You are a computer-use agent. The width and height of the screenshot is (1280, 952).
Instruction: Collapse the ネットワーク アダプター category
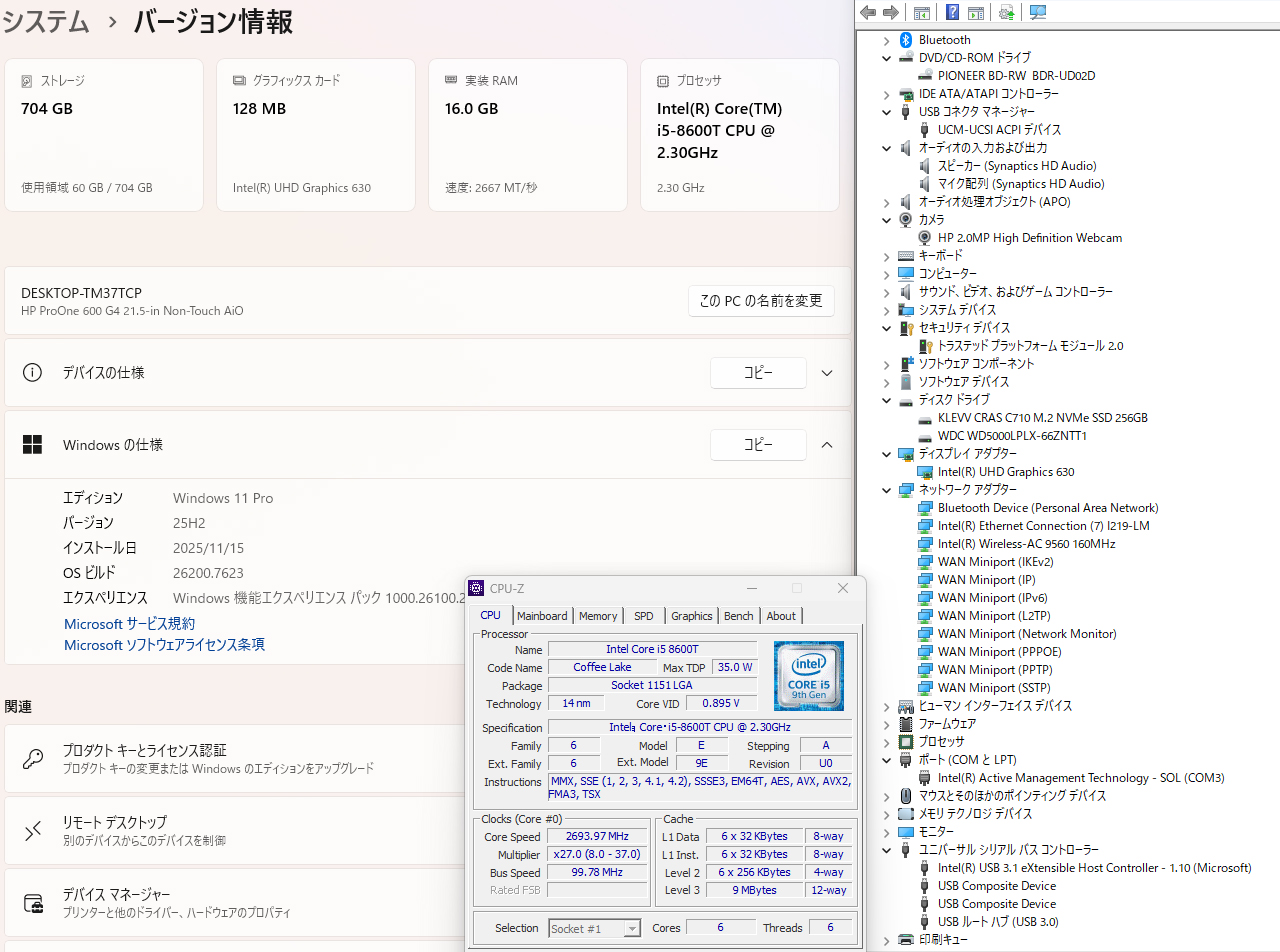click(x=887, y=490)
